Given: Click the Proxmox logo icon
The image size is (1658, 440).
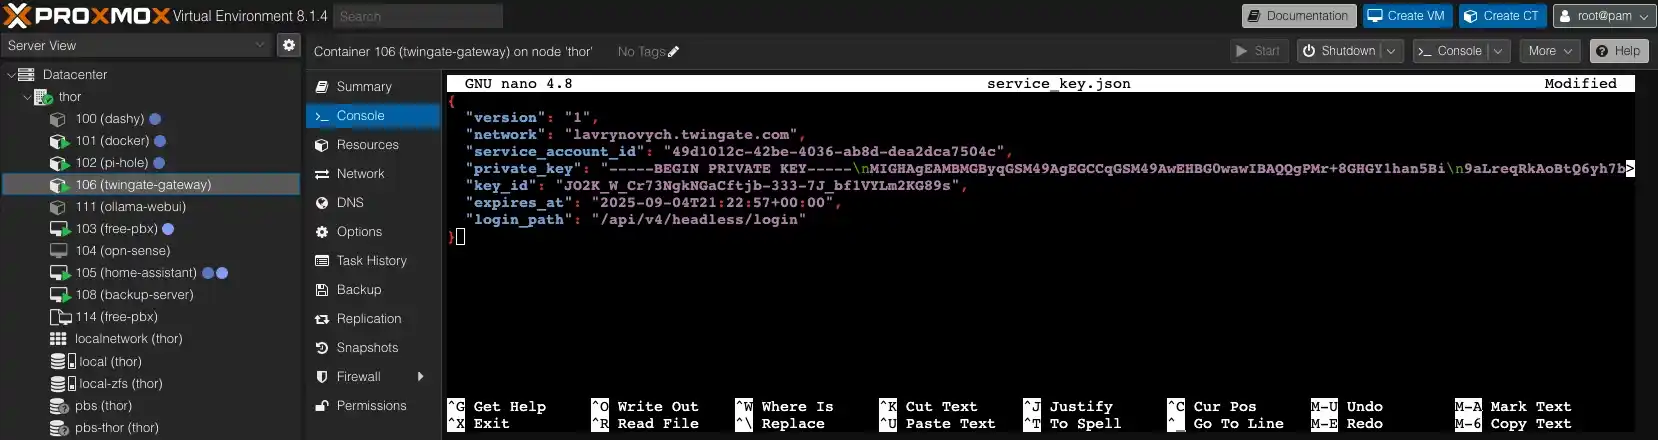Looking at the screenshot, I should click(x=17, y=16).
